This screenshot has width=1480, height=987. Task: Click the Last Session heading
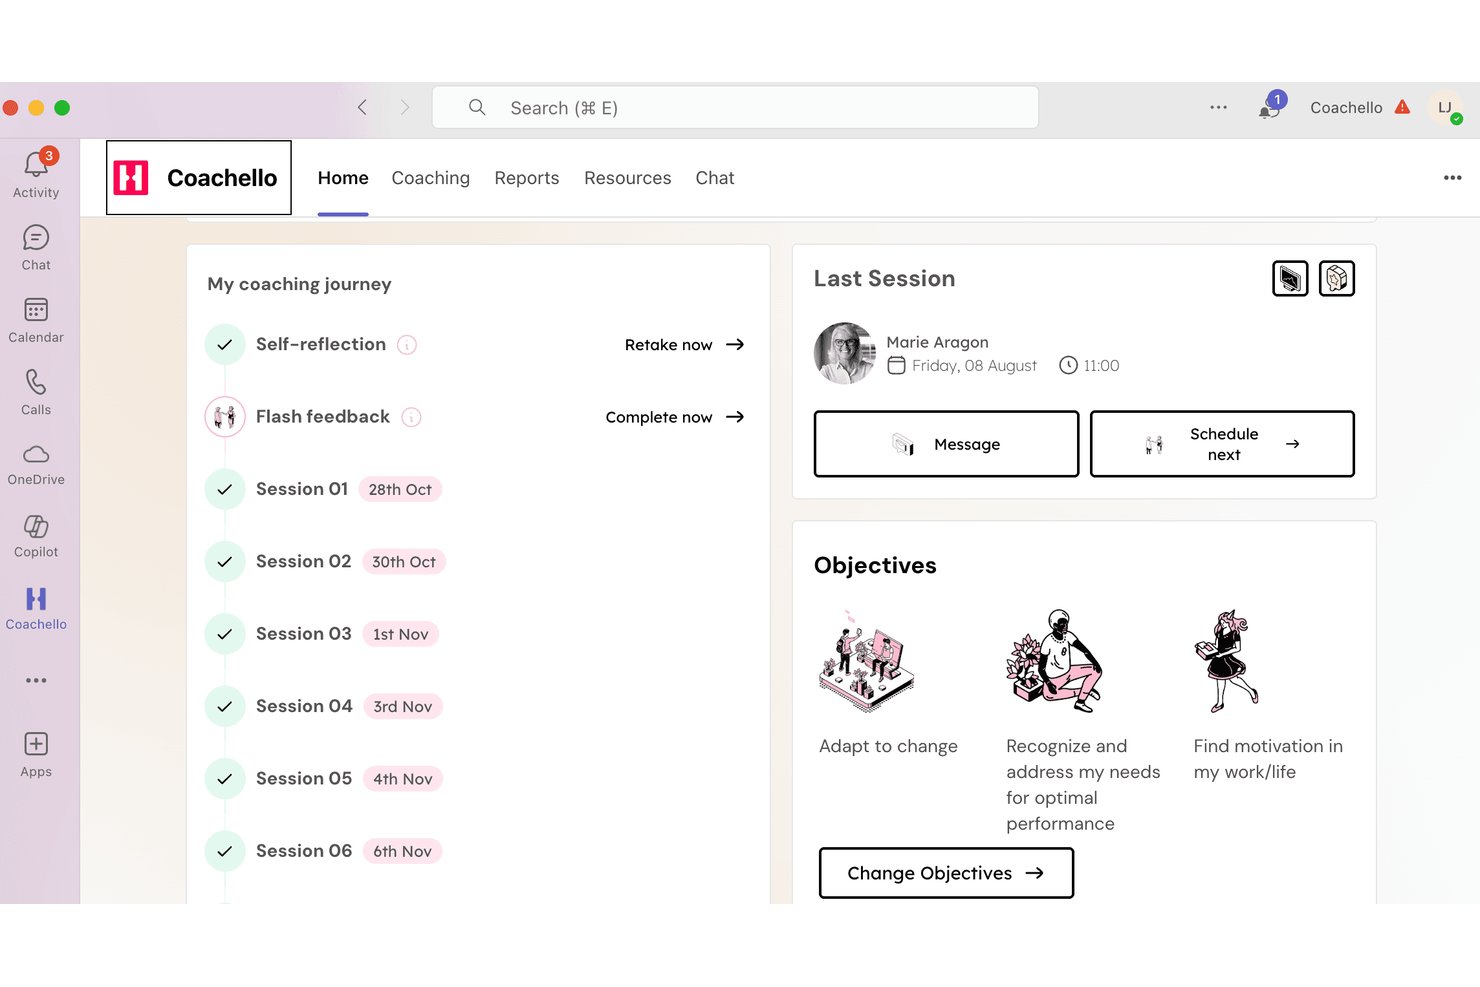(x=884, y=278)
